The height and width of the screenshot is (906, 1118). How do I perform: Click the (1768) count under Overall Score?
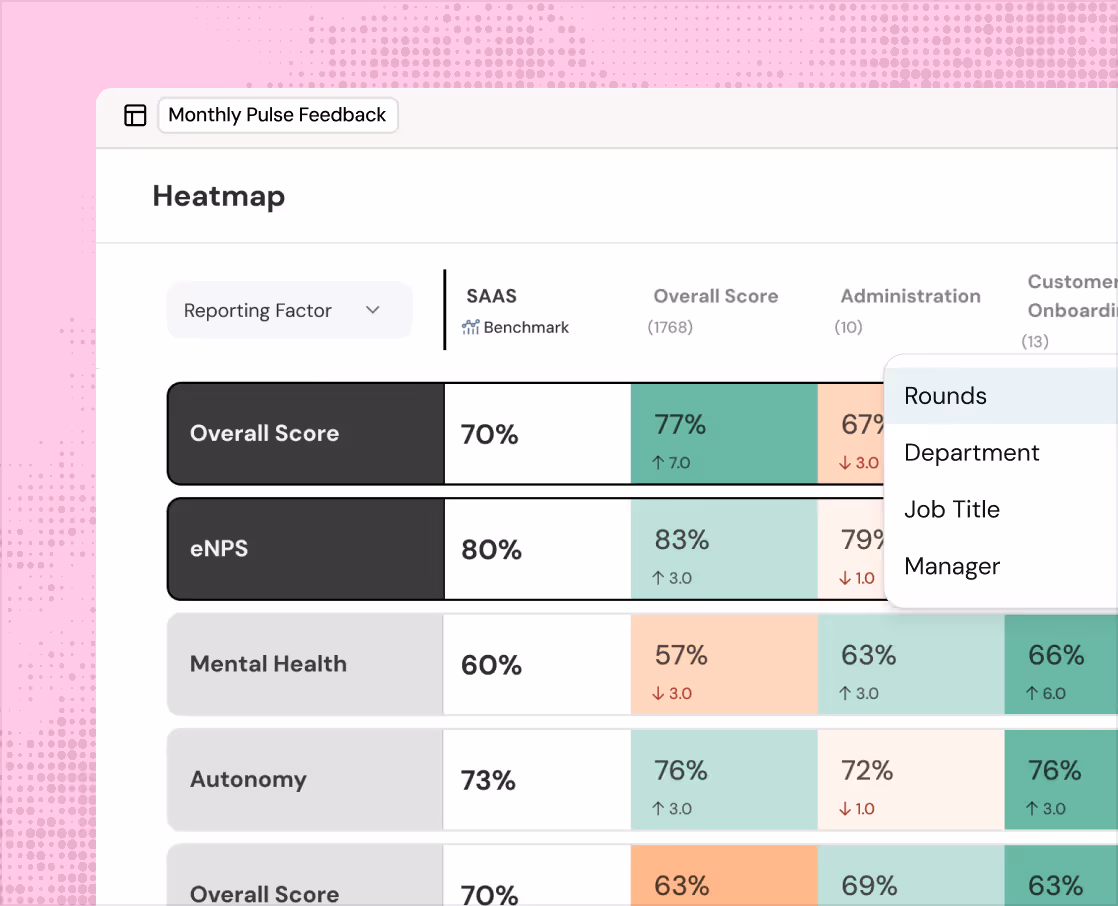[670, 327]
